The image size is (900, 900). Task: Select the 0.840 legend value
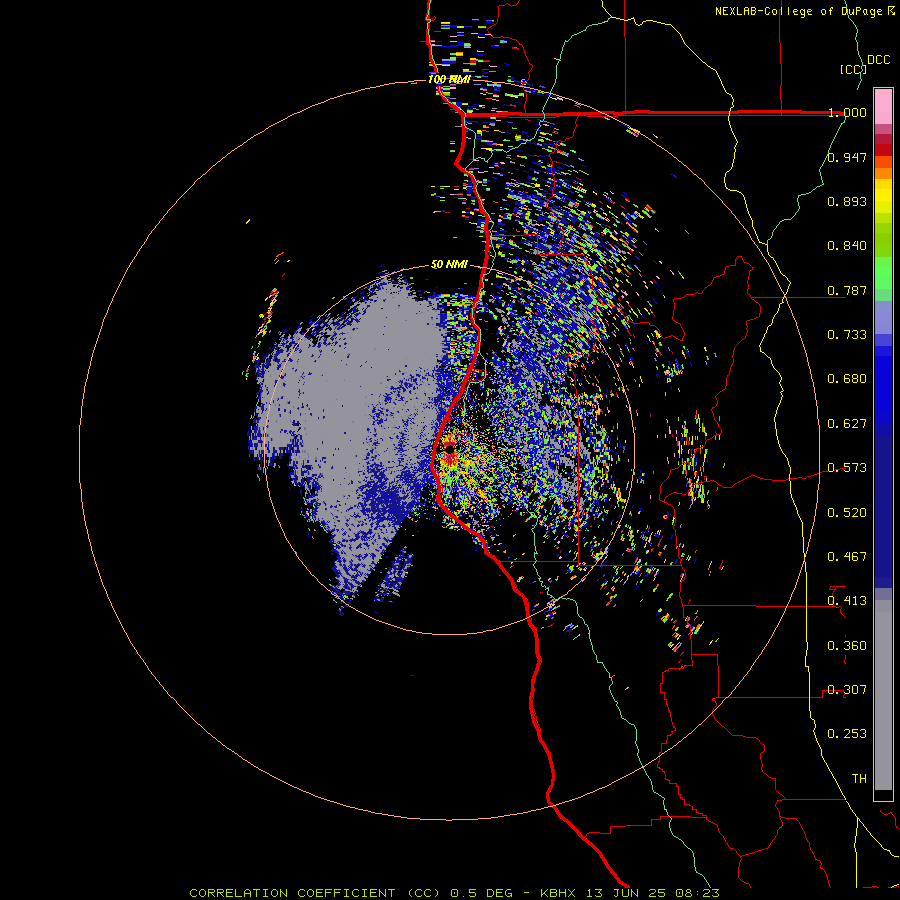pyautogui.click(x=847, y=246)
